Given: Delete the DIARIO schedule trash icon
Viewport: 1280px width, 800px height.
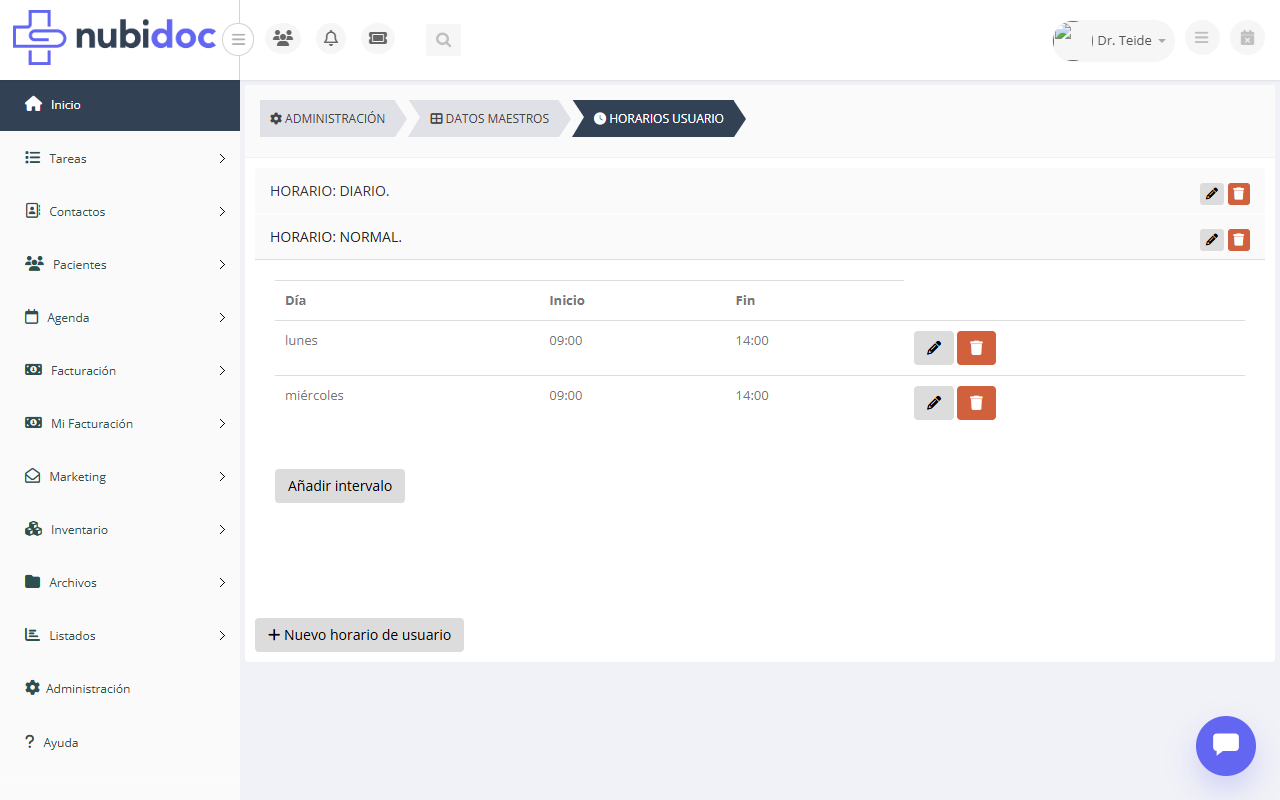Looking at the screenshot, I should point(1239,194).
